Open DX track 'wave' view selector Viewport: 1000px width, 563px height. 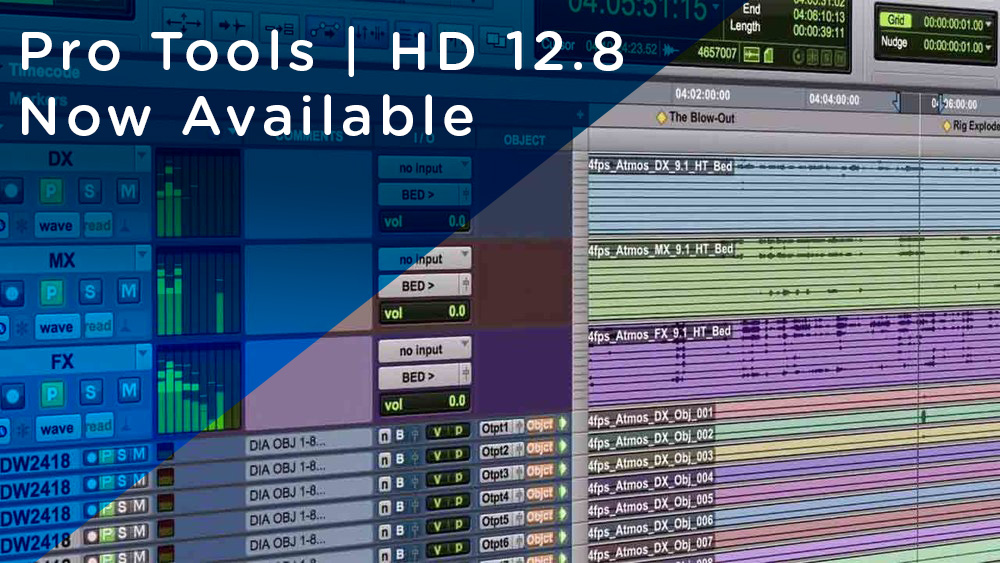coord(56,226)
